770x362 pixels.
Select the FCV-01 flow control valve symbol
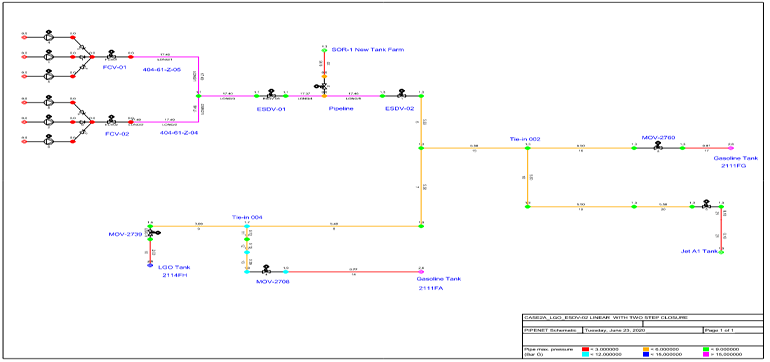tap(111, 55)
